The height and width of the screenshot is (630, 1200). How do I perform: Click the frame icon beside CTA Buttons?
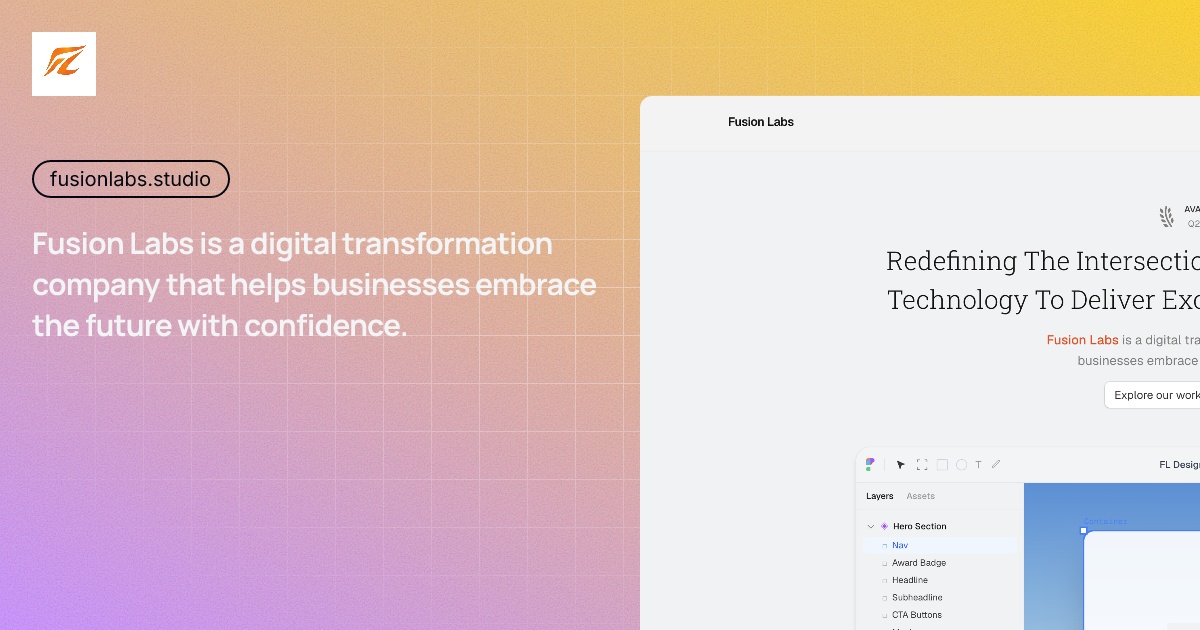tap(884, 615)
